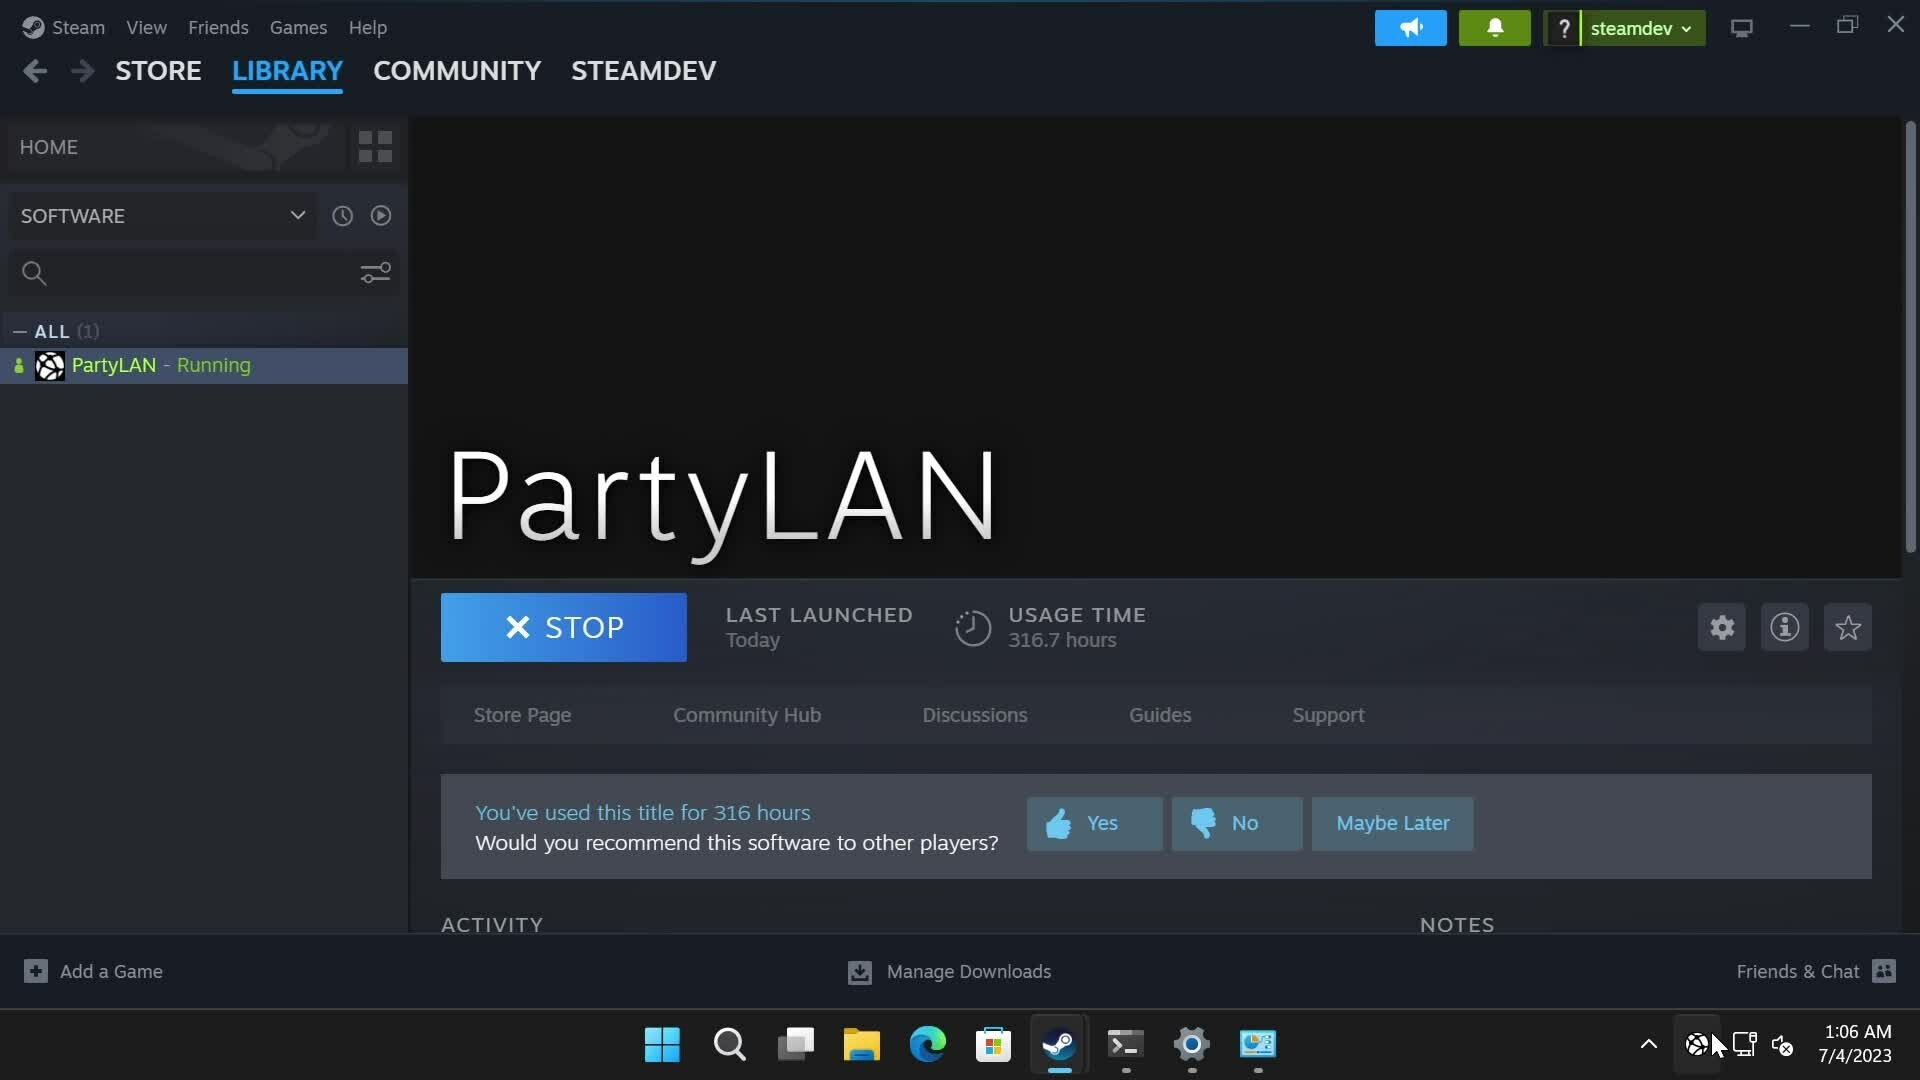Stop the running PartyLAN app
1920x1080 pixels.
[x=563, y=627]
